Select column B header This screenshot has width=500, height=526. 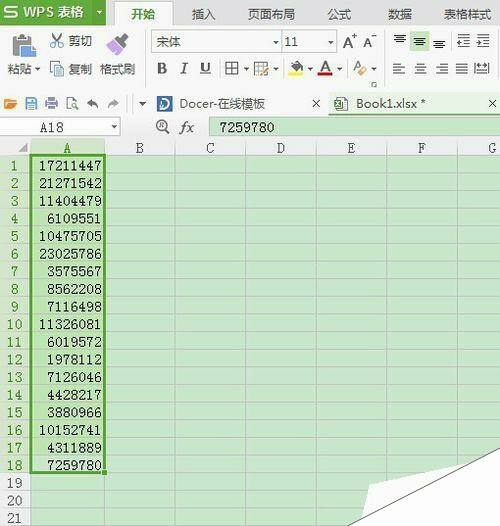140,148
